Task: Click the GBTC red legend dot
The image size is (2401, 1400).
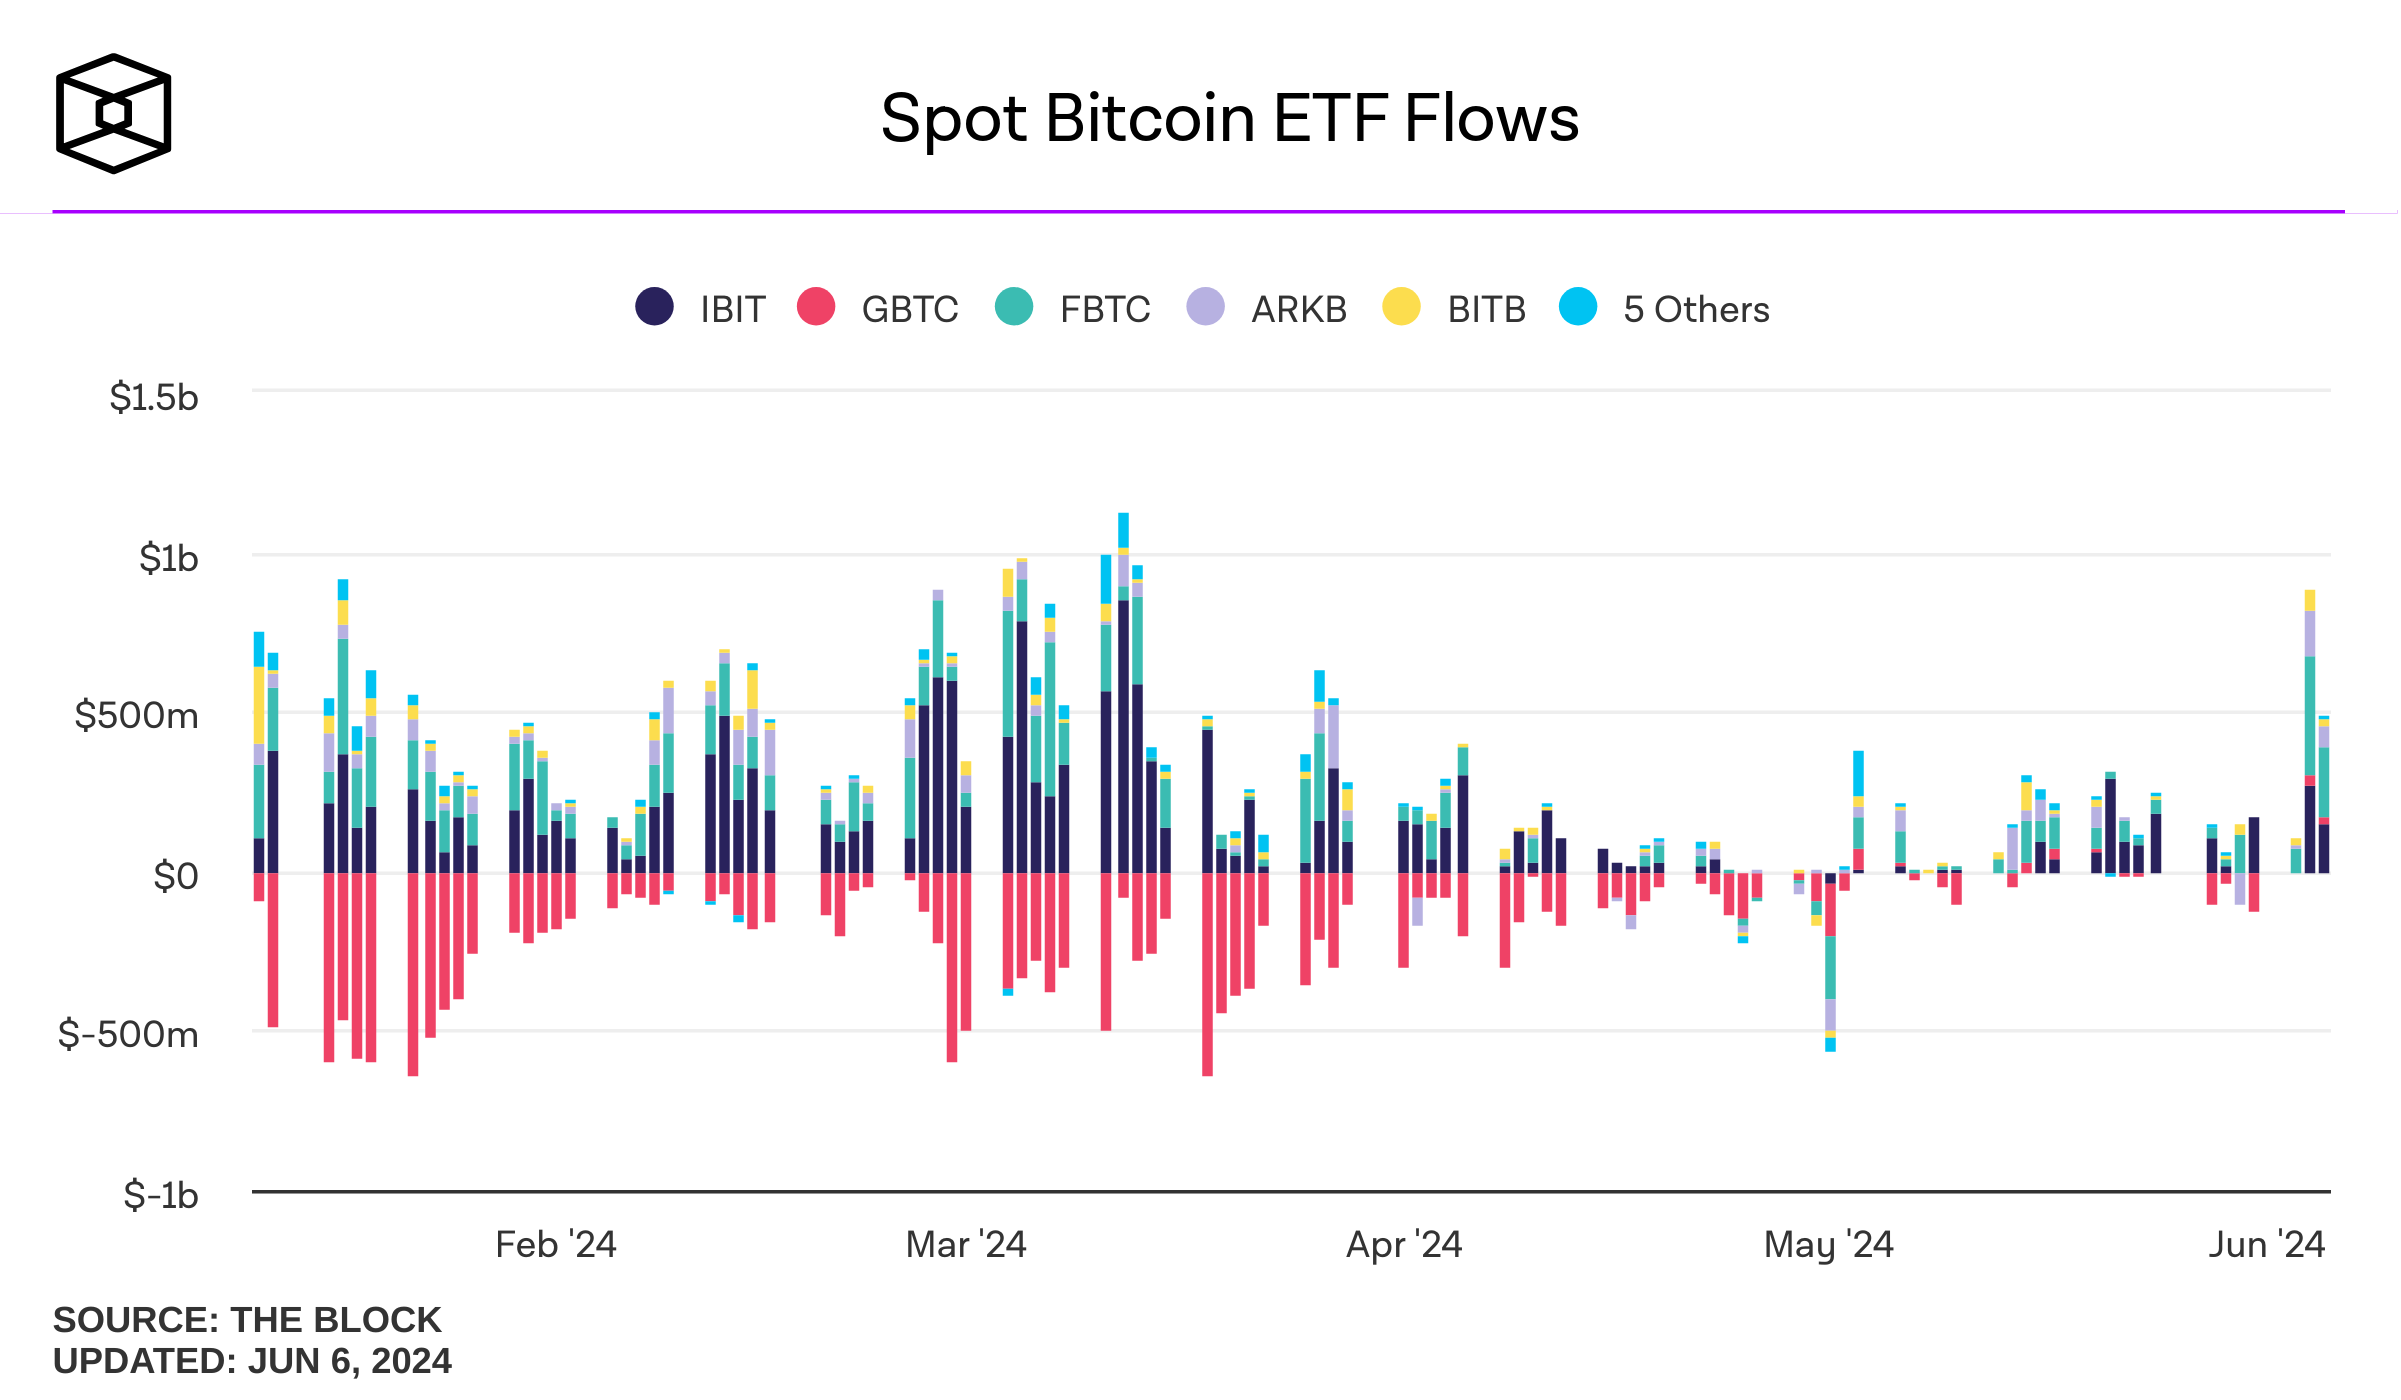Action: click(816, 307)
